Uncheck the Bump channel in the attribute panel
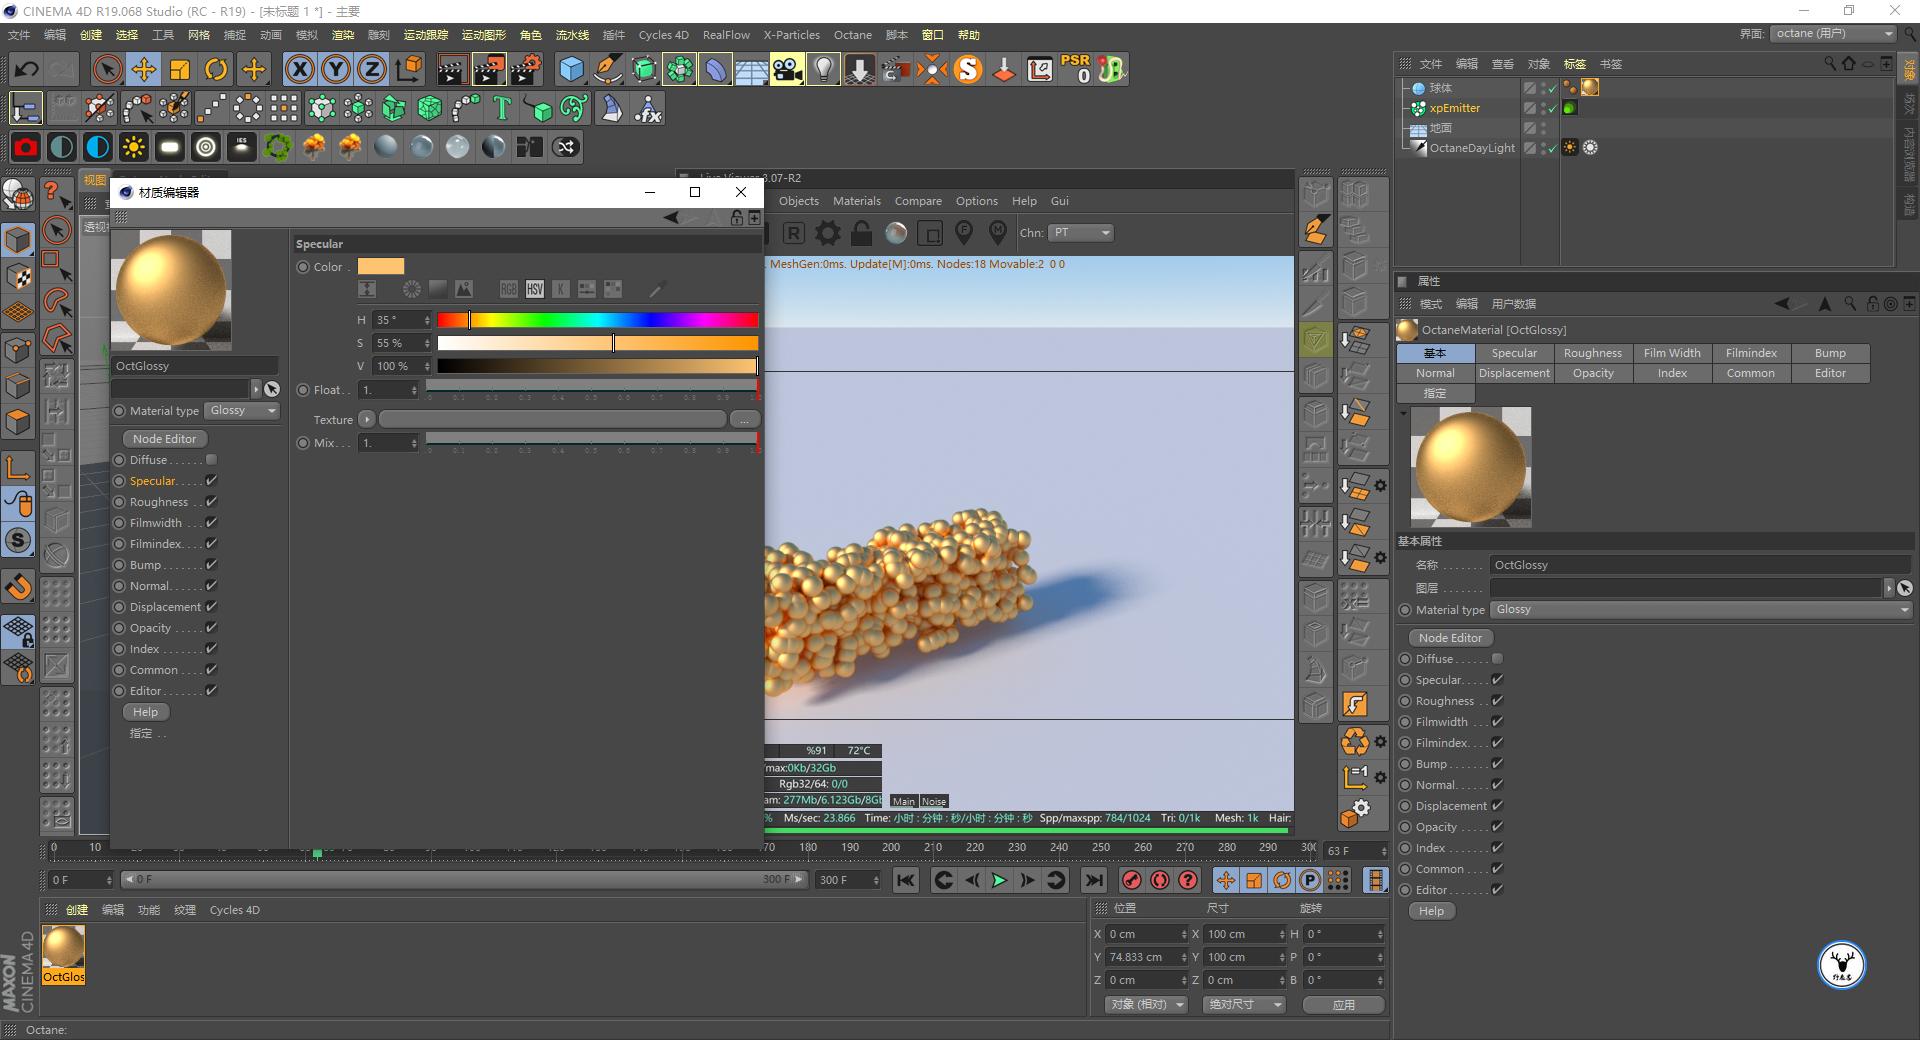 [1497, 763]
